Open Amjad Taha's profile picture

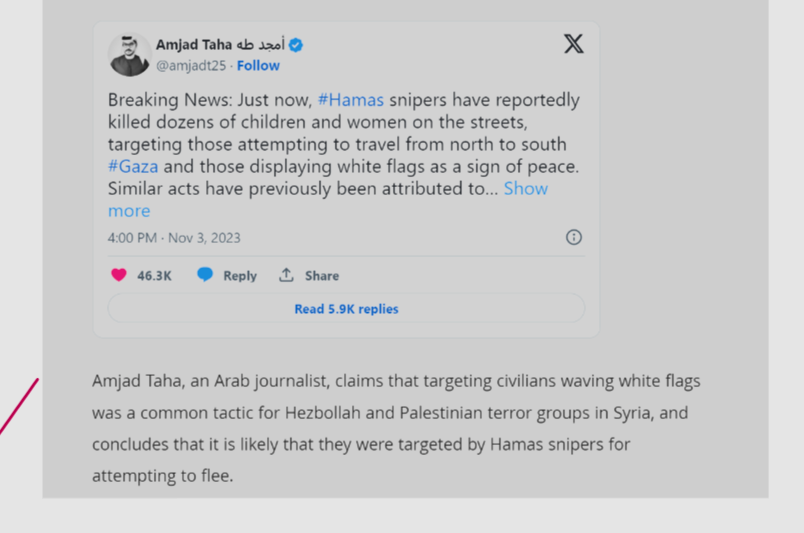point(130,55)
